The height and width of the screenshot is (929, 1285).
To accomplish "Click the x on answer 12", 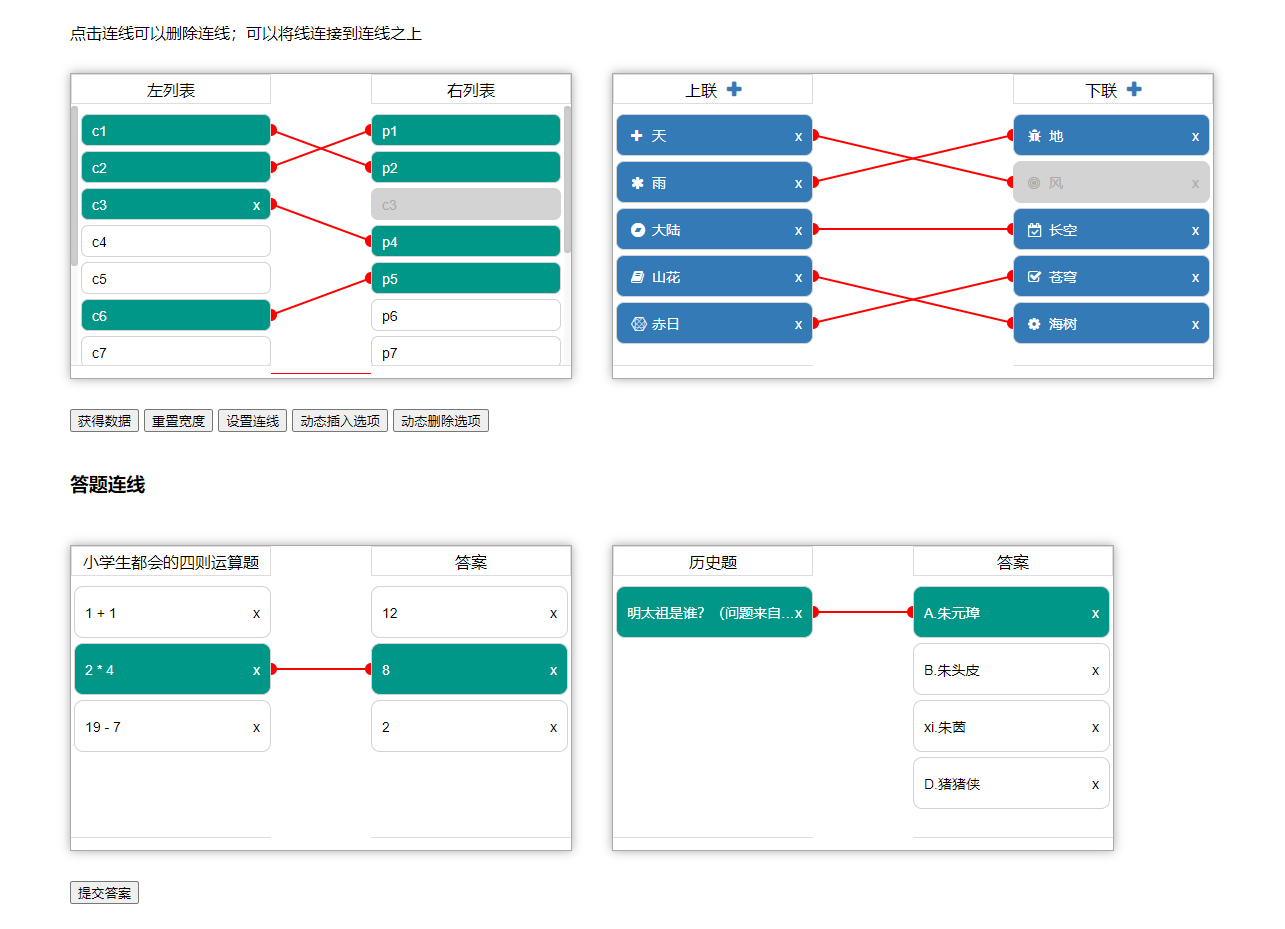I will tap(553, 613).
